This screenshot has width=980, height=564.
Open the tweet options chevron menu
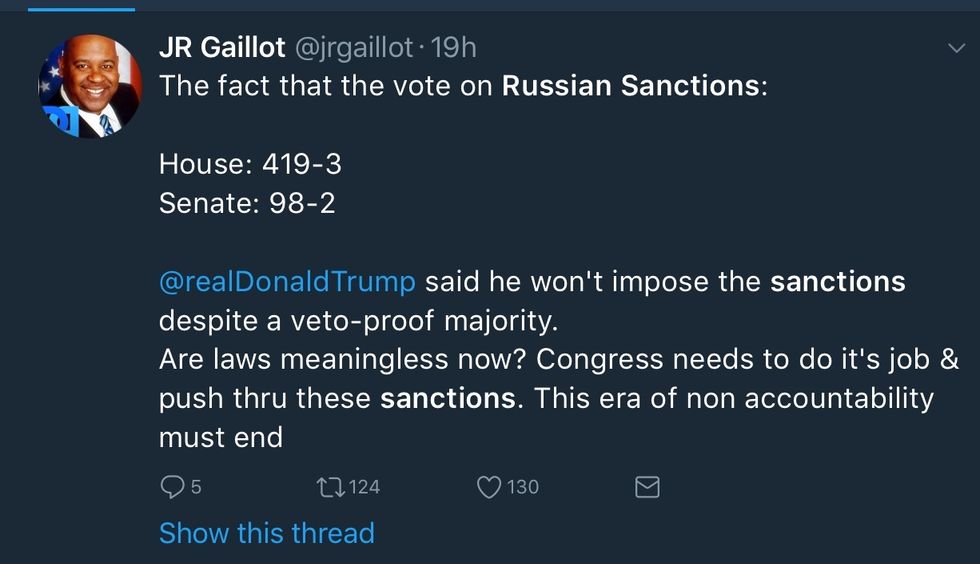[x=955, y=48]
